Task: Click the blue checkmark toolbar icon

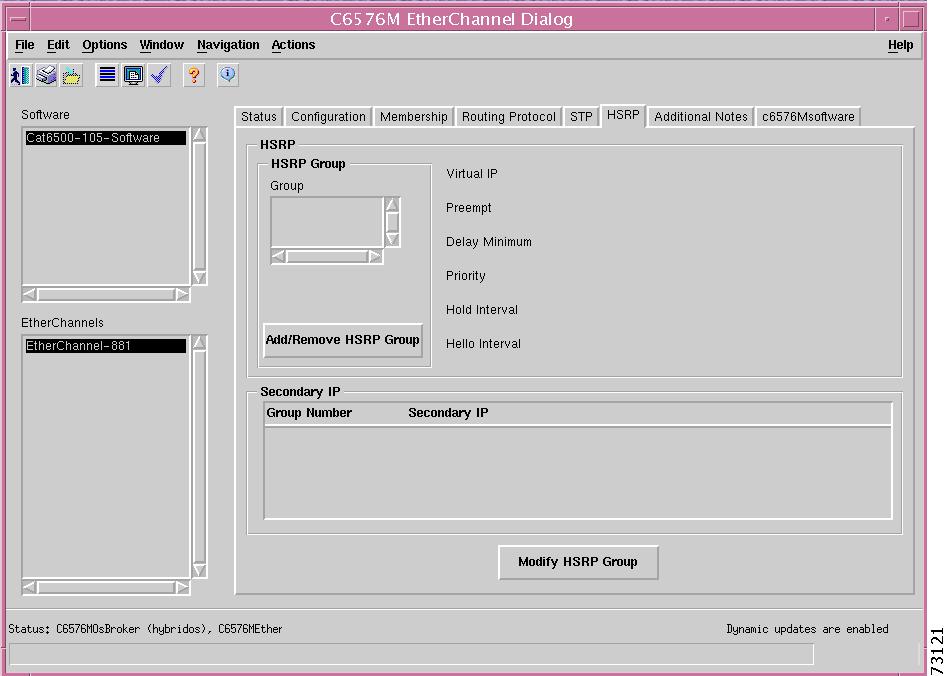Action: (x=159, y=76)
